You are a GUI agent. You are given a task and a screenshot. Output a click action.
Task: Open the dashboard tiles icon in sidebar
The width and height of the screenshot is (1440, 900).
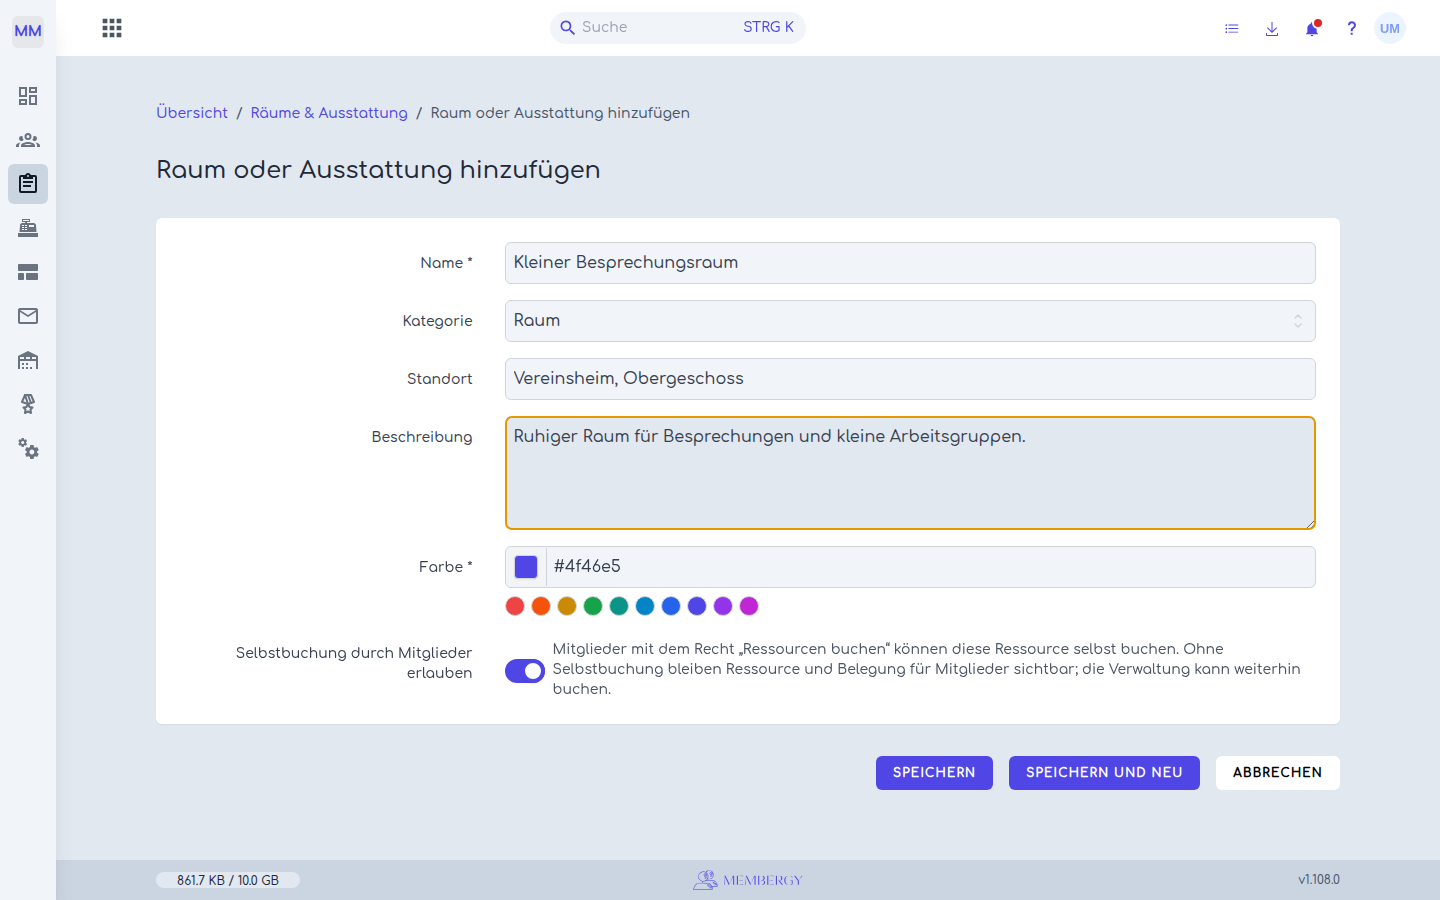click(x=28, y=96)
